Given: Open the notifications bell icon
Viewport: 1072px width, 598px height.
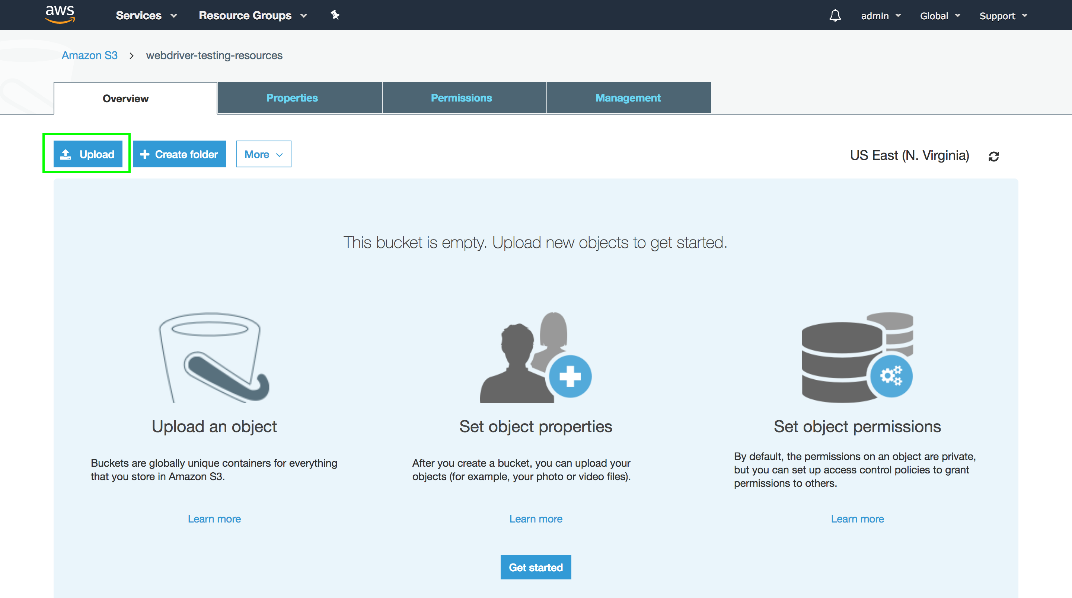Looking at the screenshot, I should 835,16.
